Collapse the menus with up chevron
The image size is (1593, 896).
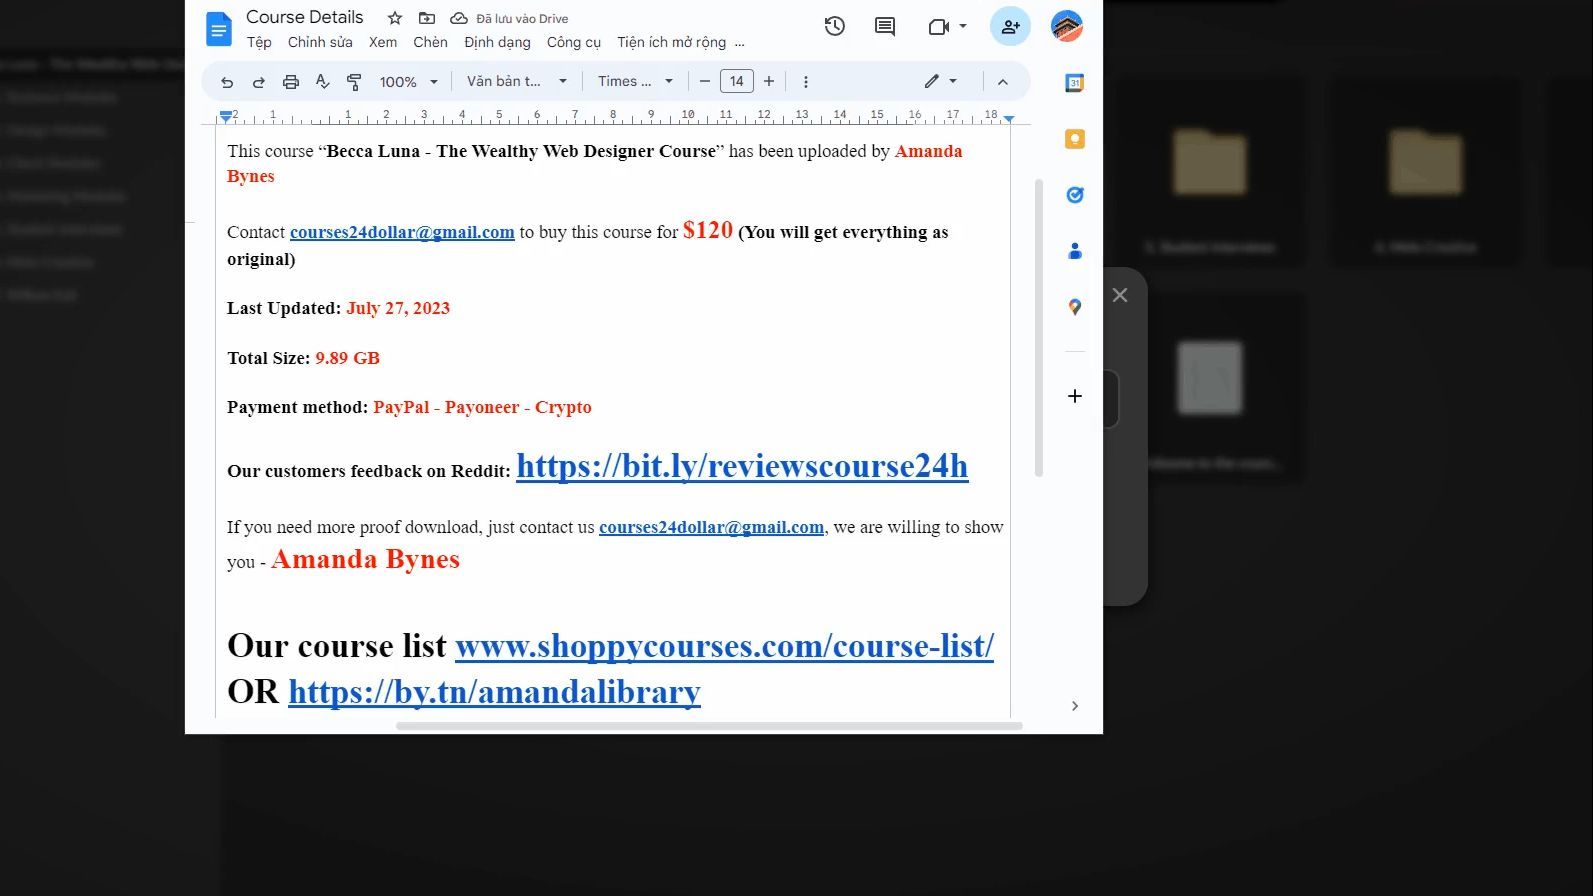[x=1003, y=82]
